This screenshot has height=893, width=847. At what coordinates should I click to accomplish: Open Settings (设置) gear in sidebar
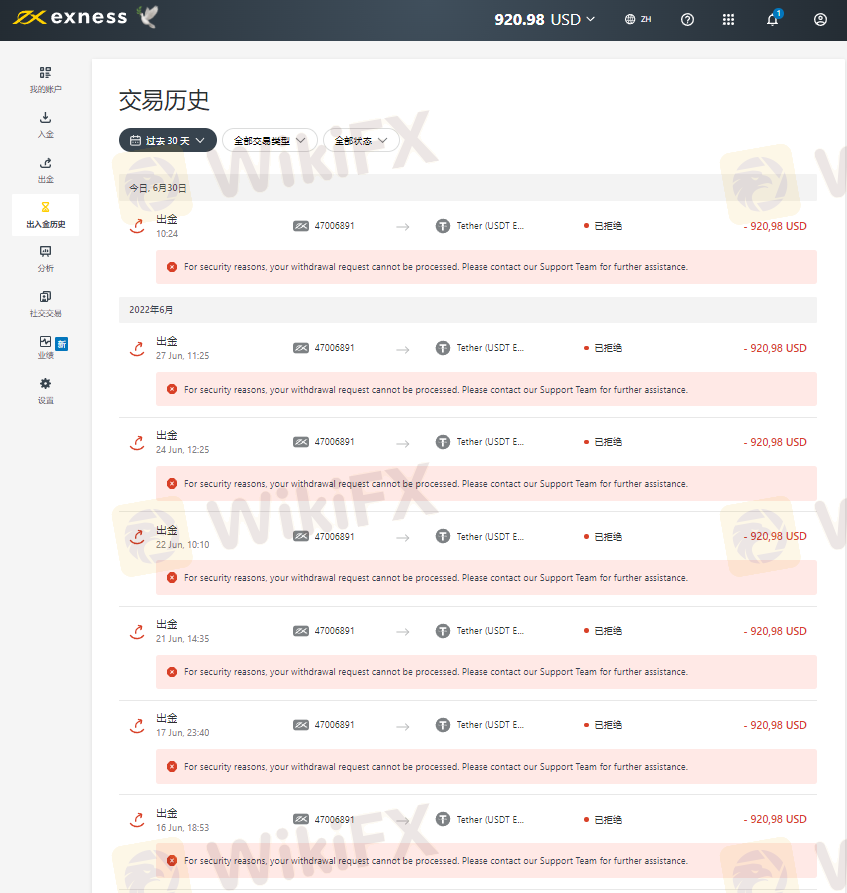46,391
